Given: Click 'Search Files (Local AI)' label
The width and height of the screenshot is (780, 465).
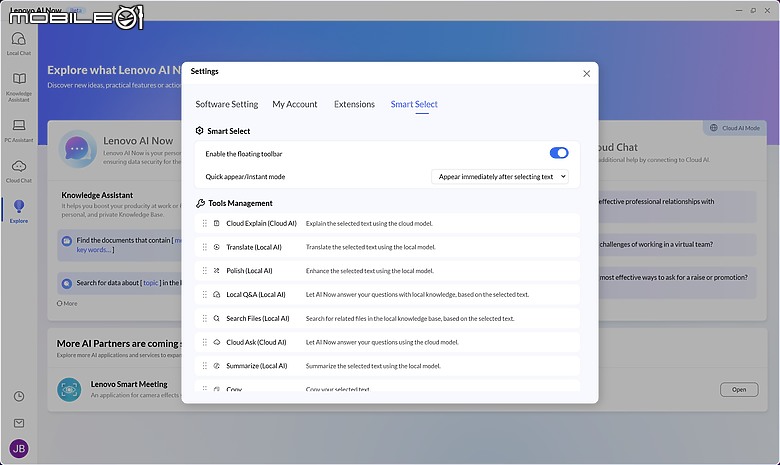Looking at the screenshot, I should [x=258, y=318].
